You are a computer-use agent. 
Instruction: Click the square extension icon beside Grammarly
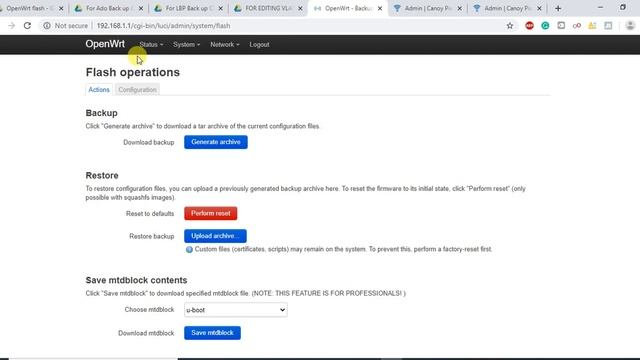(x=561, y=26)
